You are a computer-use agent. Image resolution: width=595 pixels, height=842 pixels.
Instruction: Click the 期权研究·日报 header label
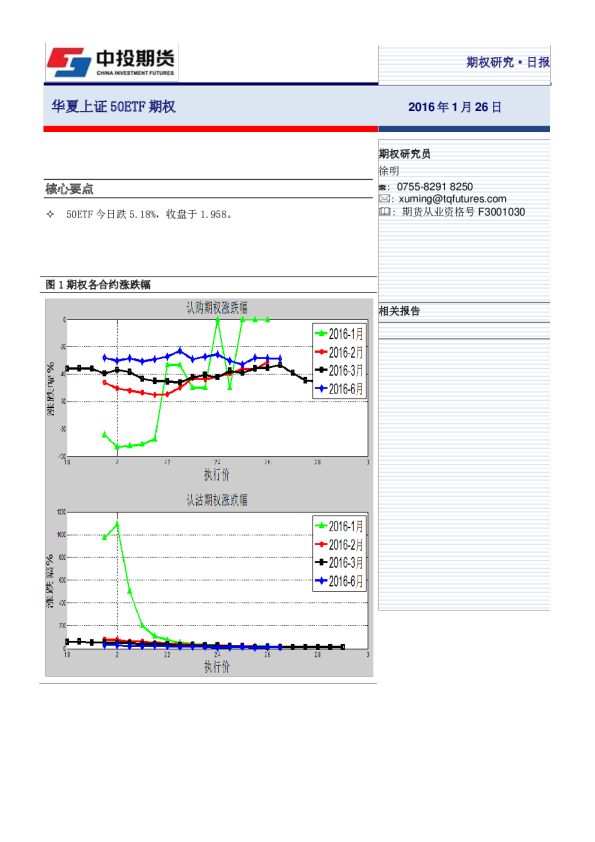507,62
